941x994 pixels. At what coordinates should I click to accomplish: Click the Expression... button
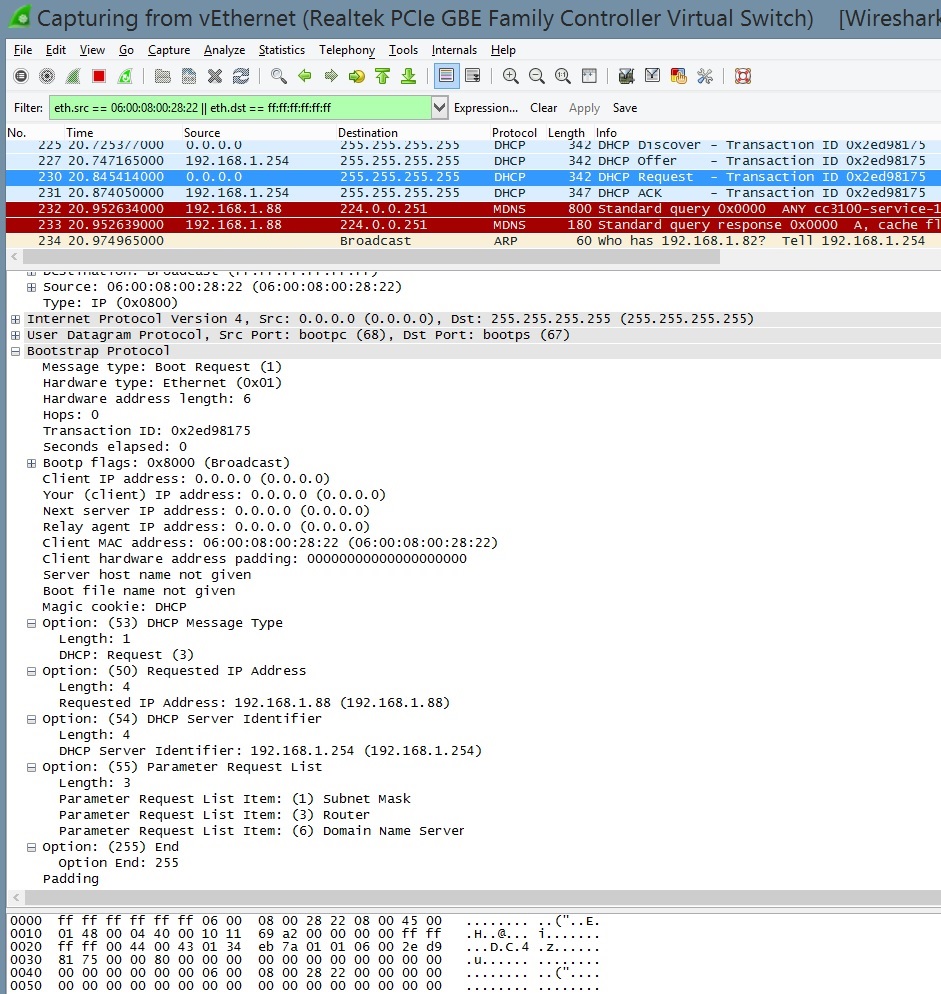coord(486,108)
